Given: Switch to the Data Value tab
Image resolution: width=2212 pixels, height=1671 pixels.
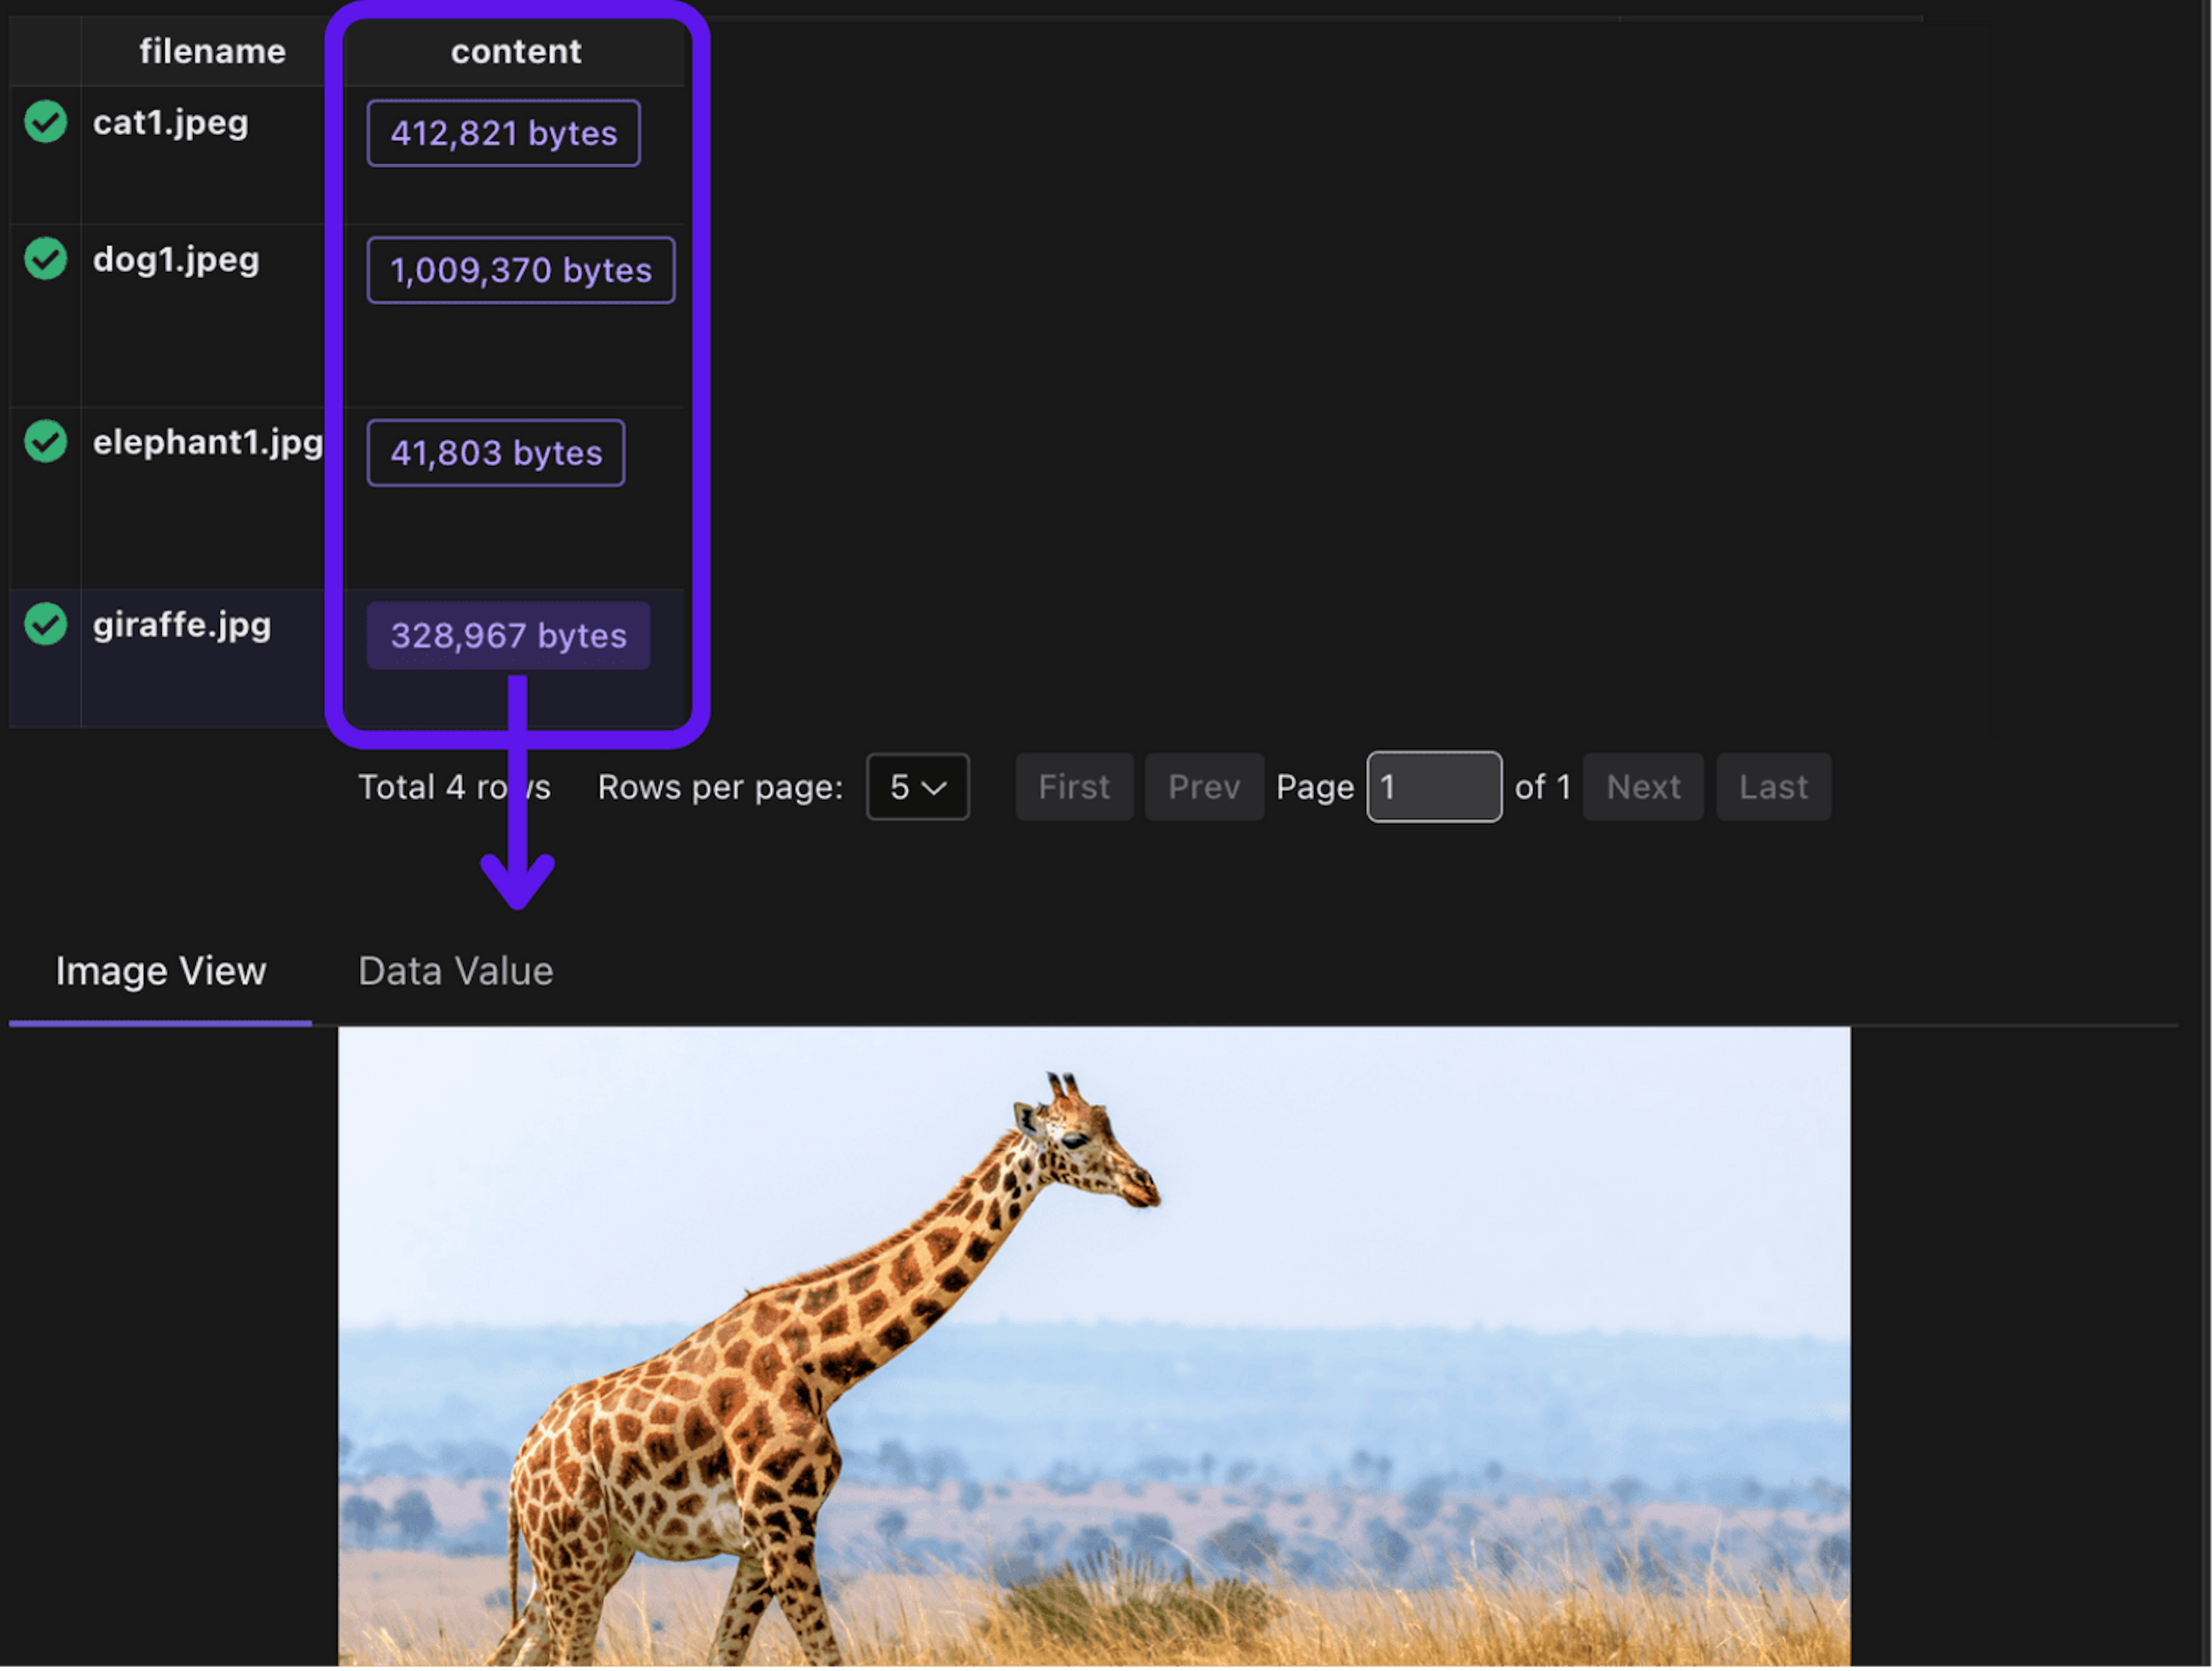Looking at the screenshot, I should (455, 971).
